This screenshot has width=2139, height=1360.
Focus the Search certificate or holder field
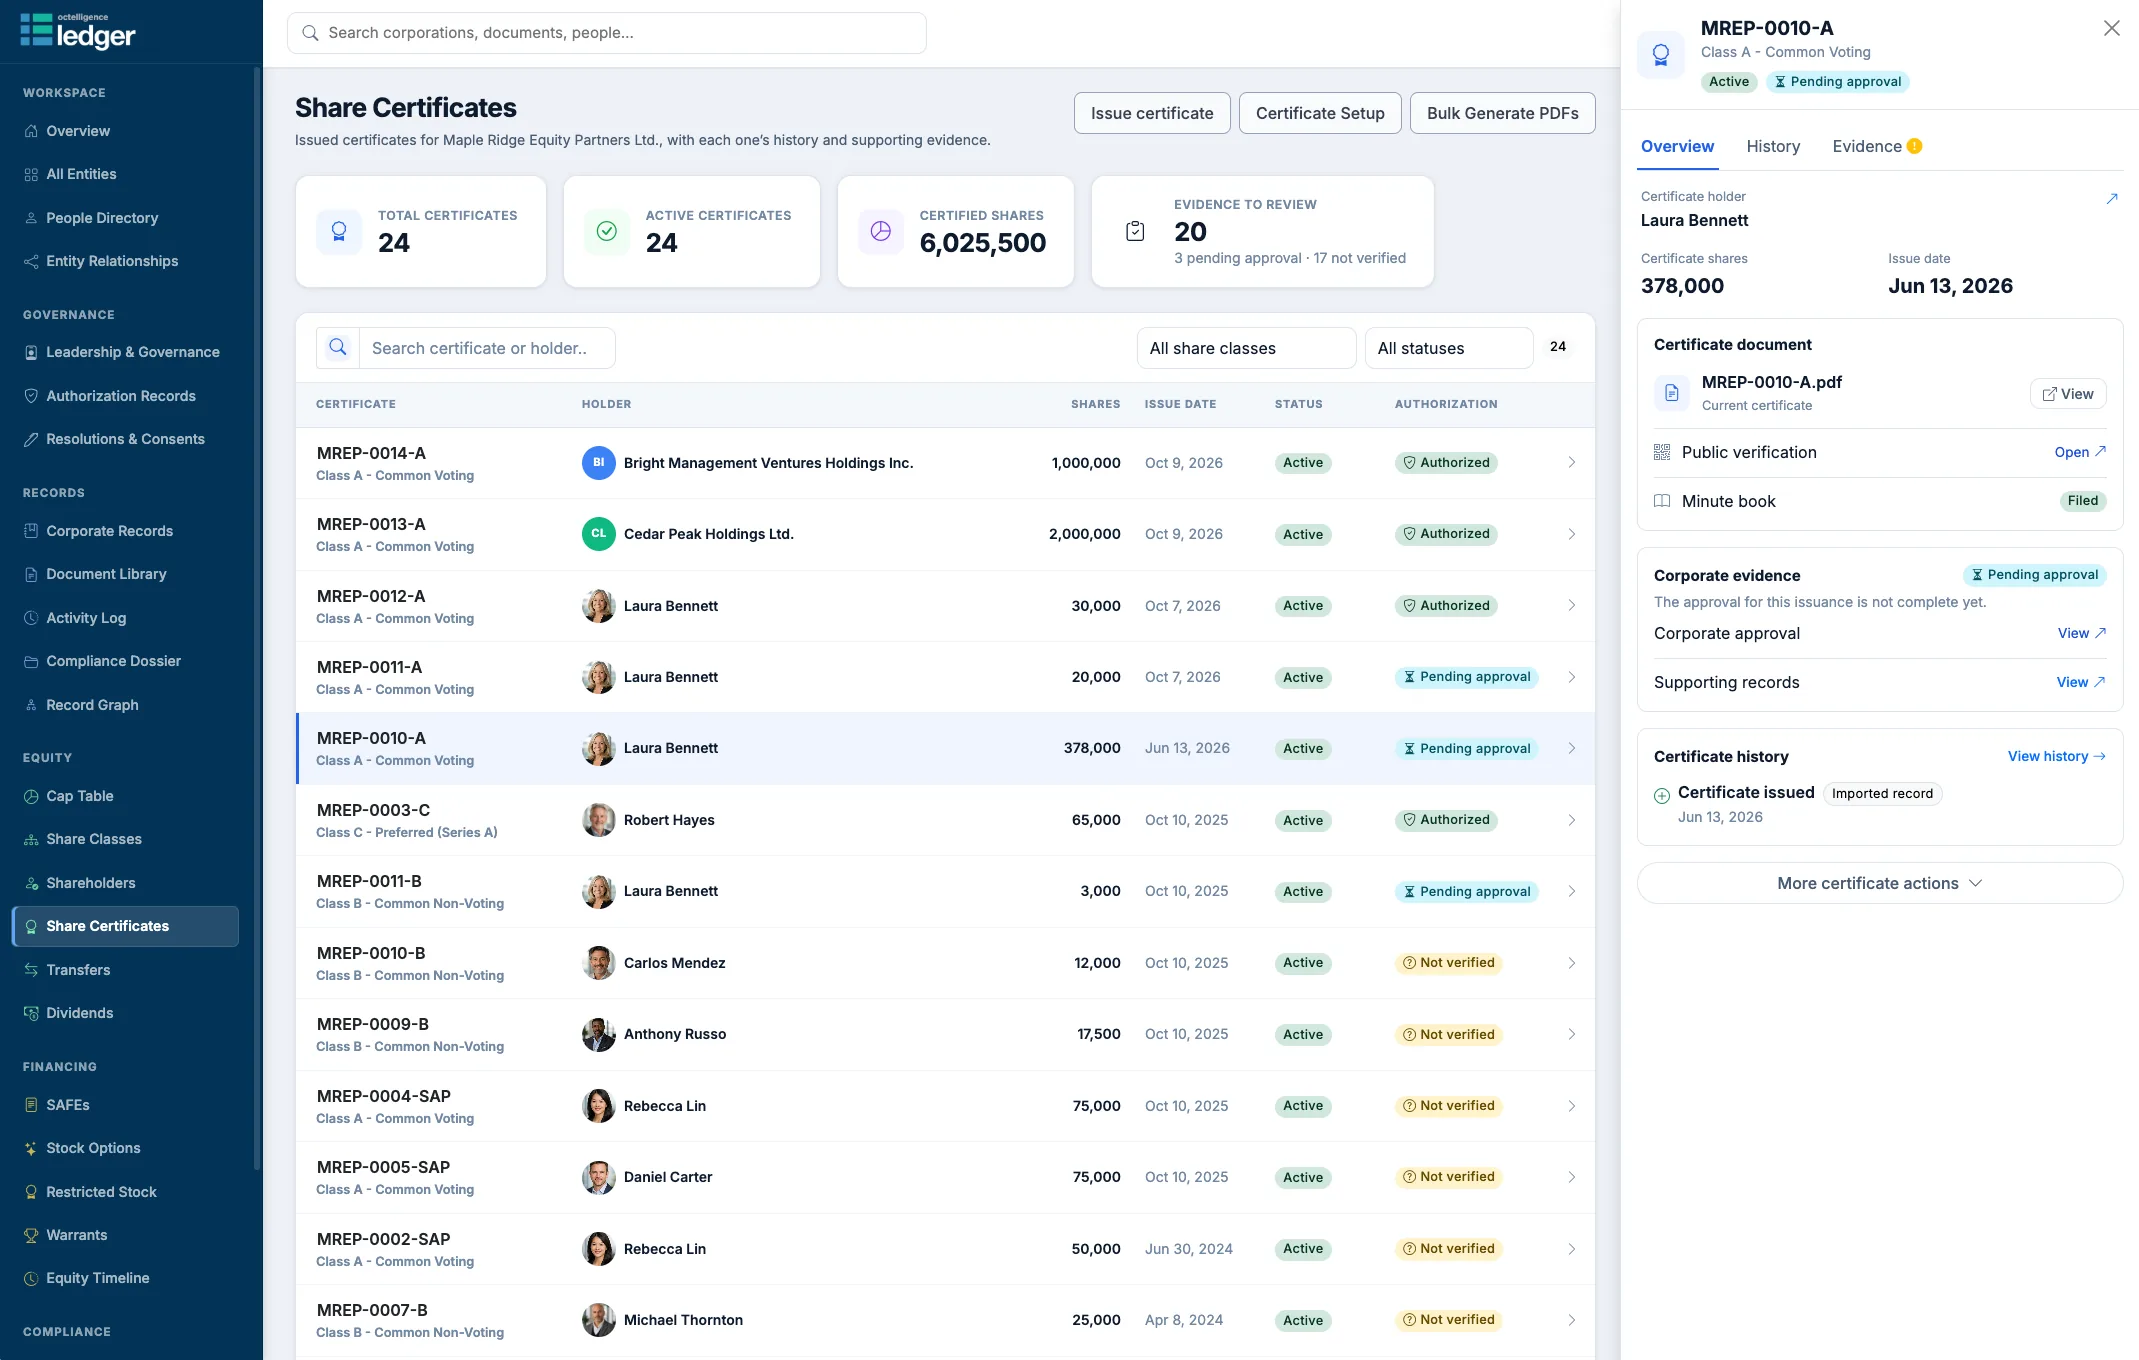click(x=487, y=348)
